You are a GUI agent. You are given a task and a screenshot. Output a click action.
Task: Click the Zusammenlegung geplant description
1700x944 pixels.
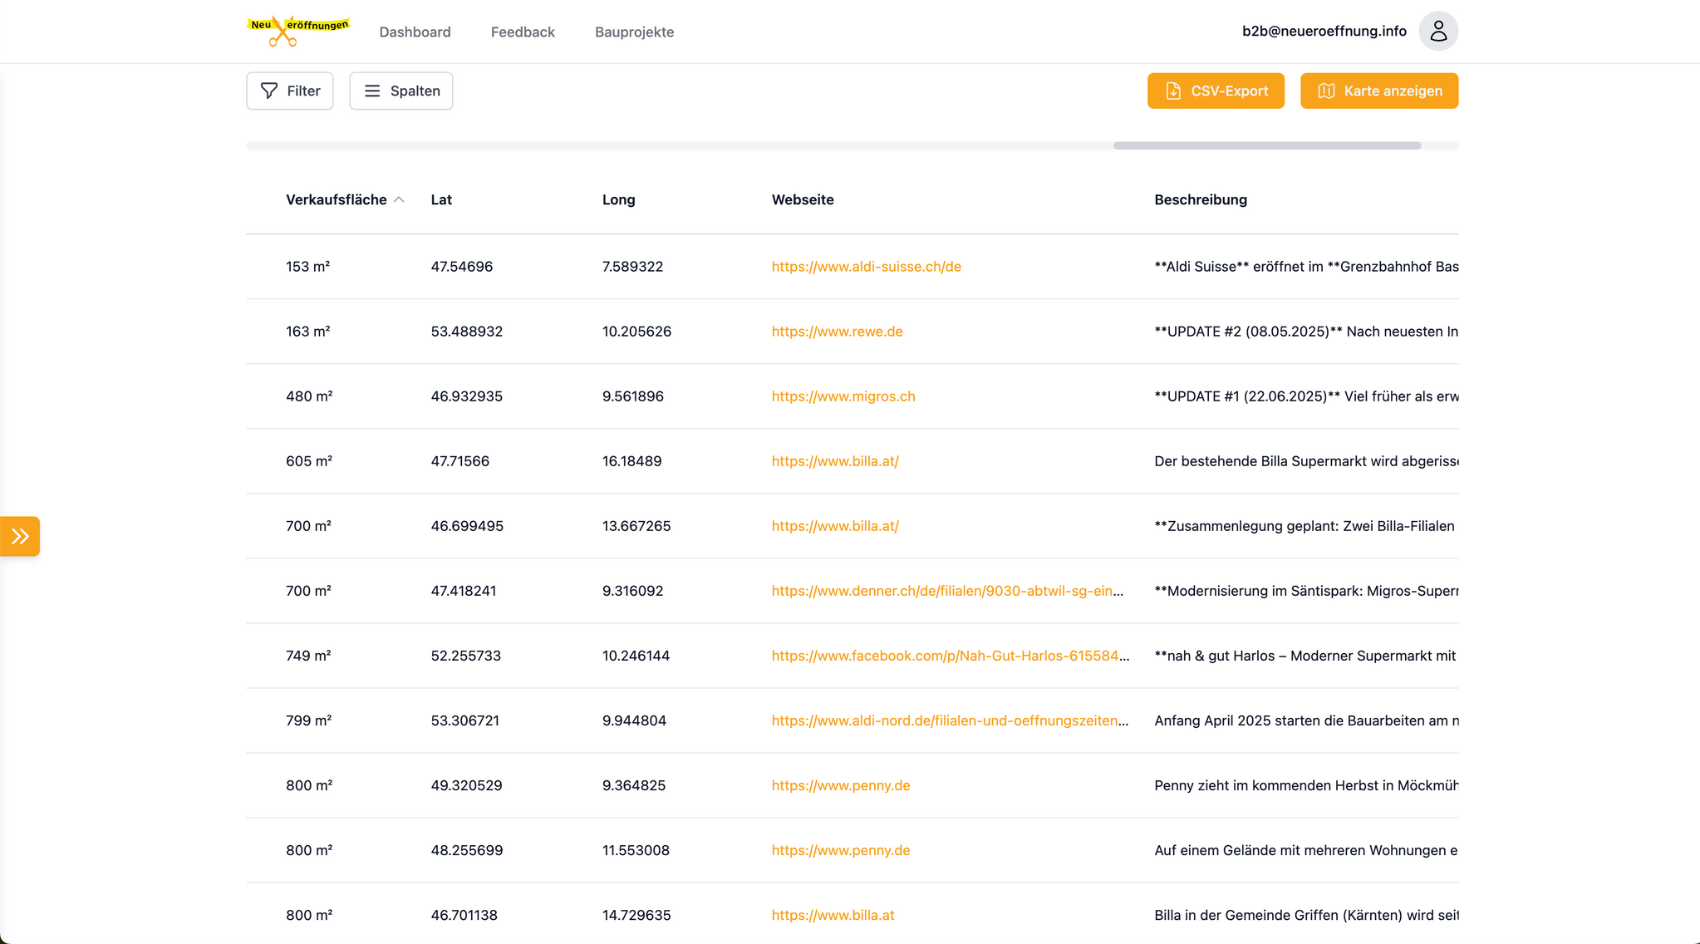tap(1304, 526)
